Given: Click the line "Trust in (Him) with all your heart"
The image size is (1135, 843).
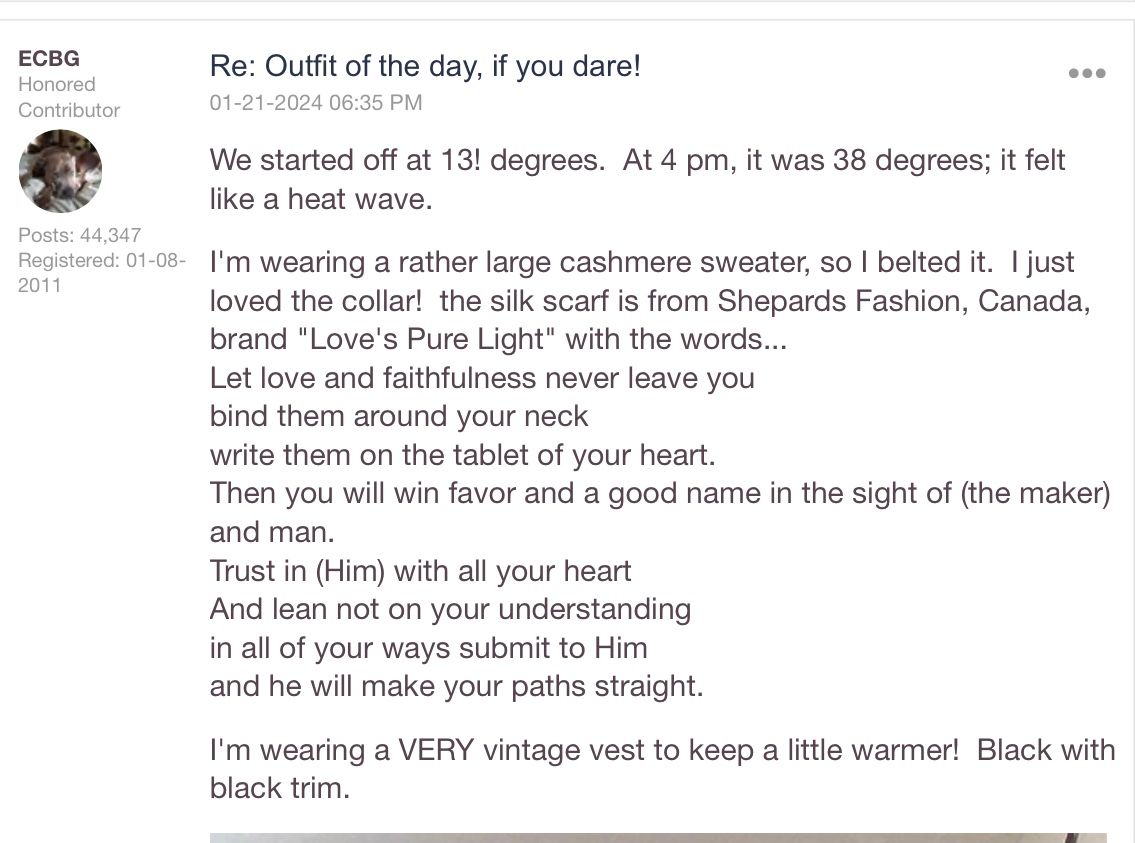Looking at the screenshot, I should [421, 571].
